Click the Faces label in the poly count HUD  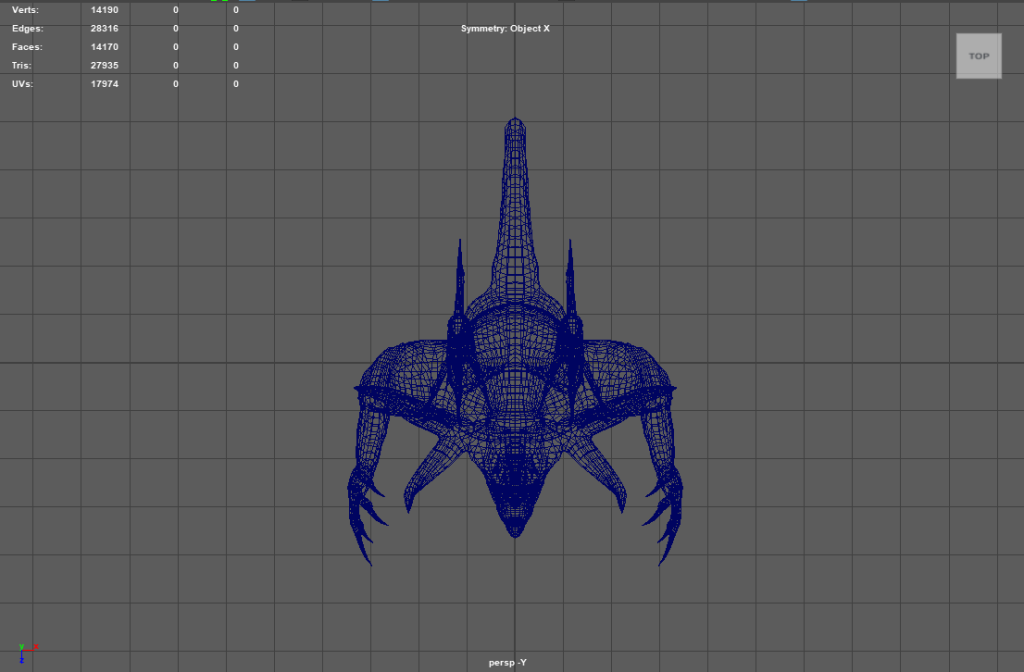[27, 47]
